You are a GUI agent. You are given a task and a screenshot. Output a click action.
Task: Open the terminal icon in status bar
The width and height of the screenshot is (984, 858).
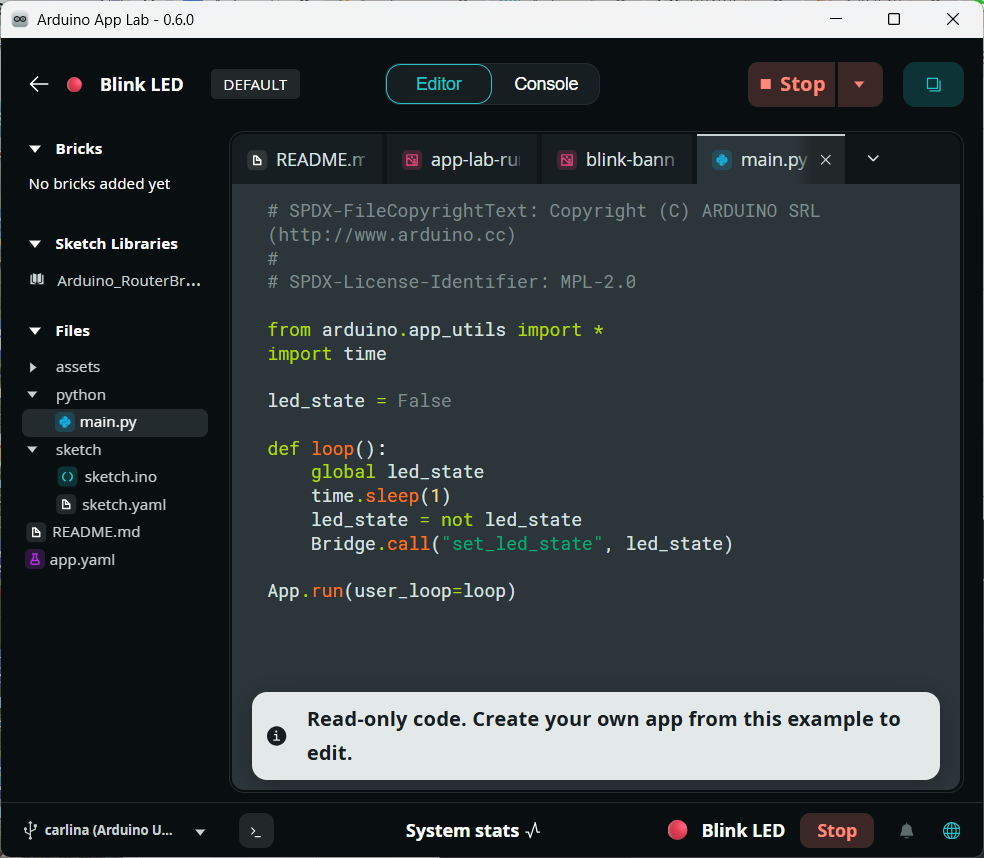click(x=256, y=831)
